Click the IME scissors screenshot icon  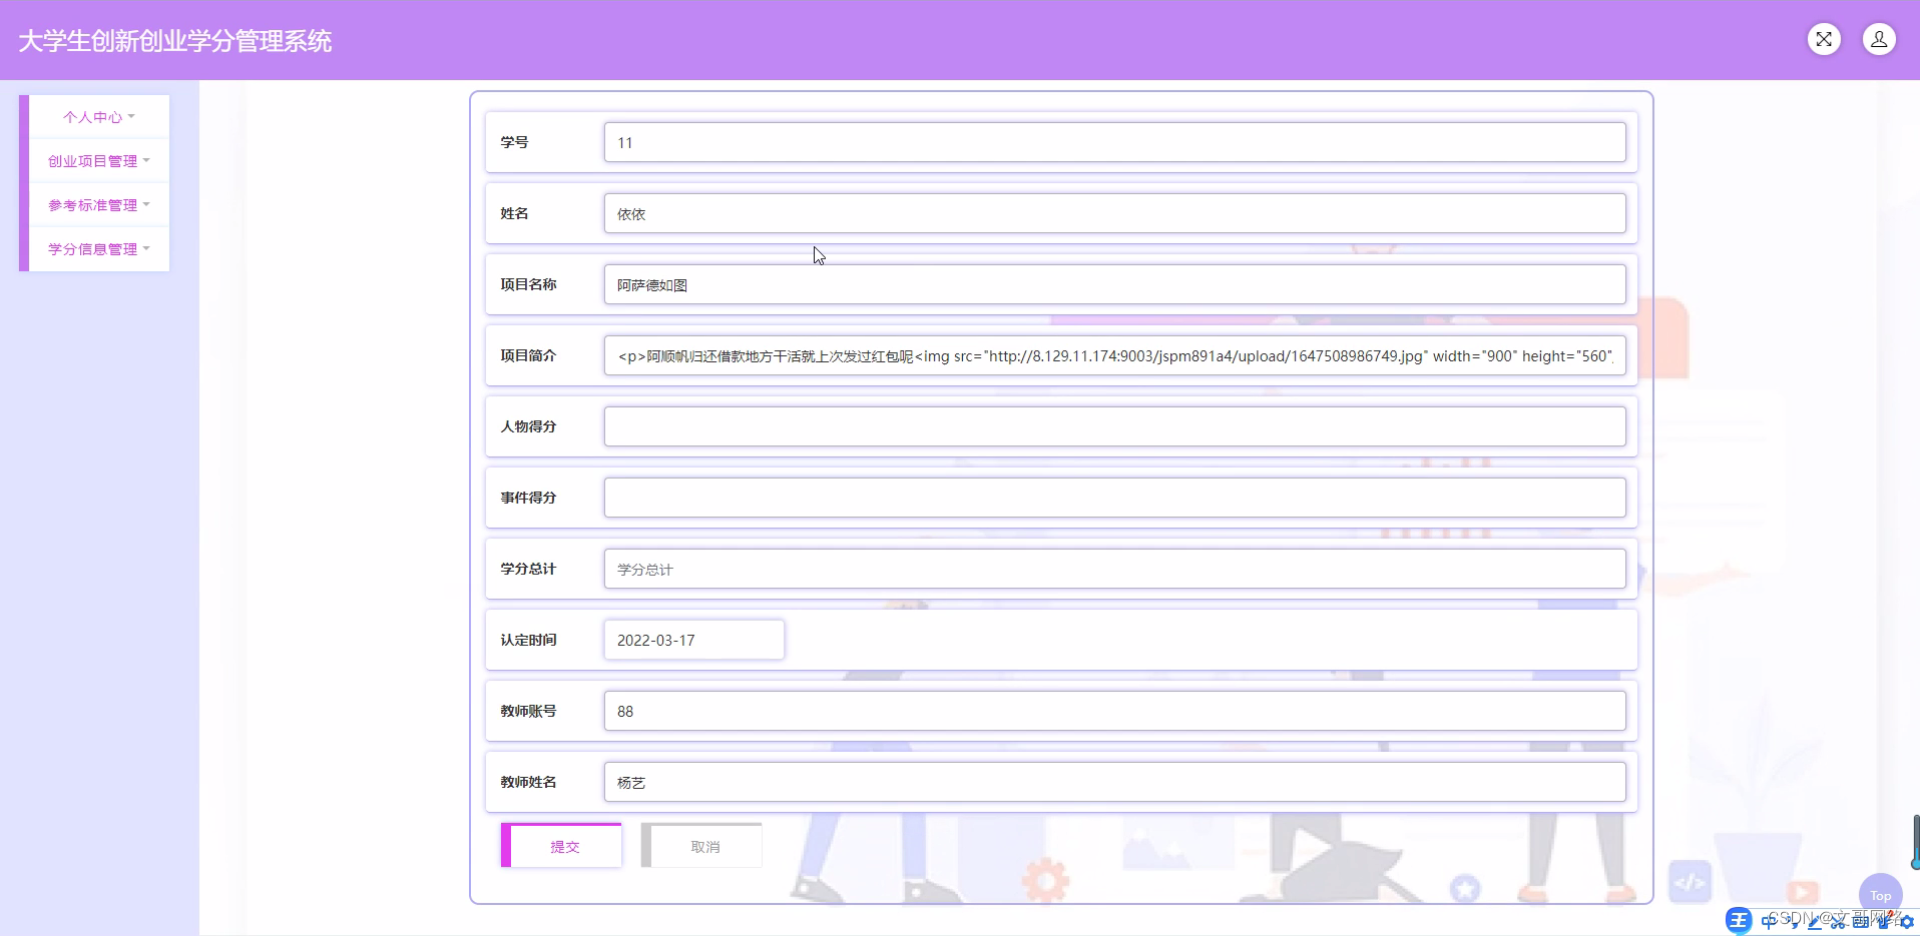(1837, 922)
